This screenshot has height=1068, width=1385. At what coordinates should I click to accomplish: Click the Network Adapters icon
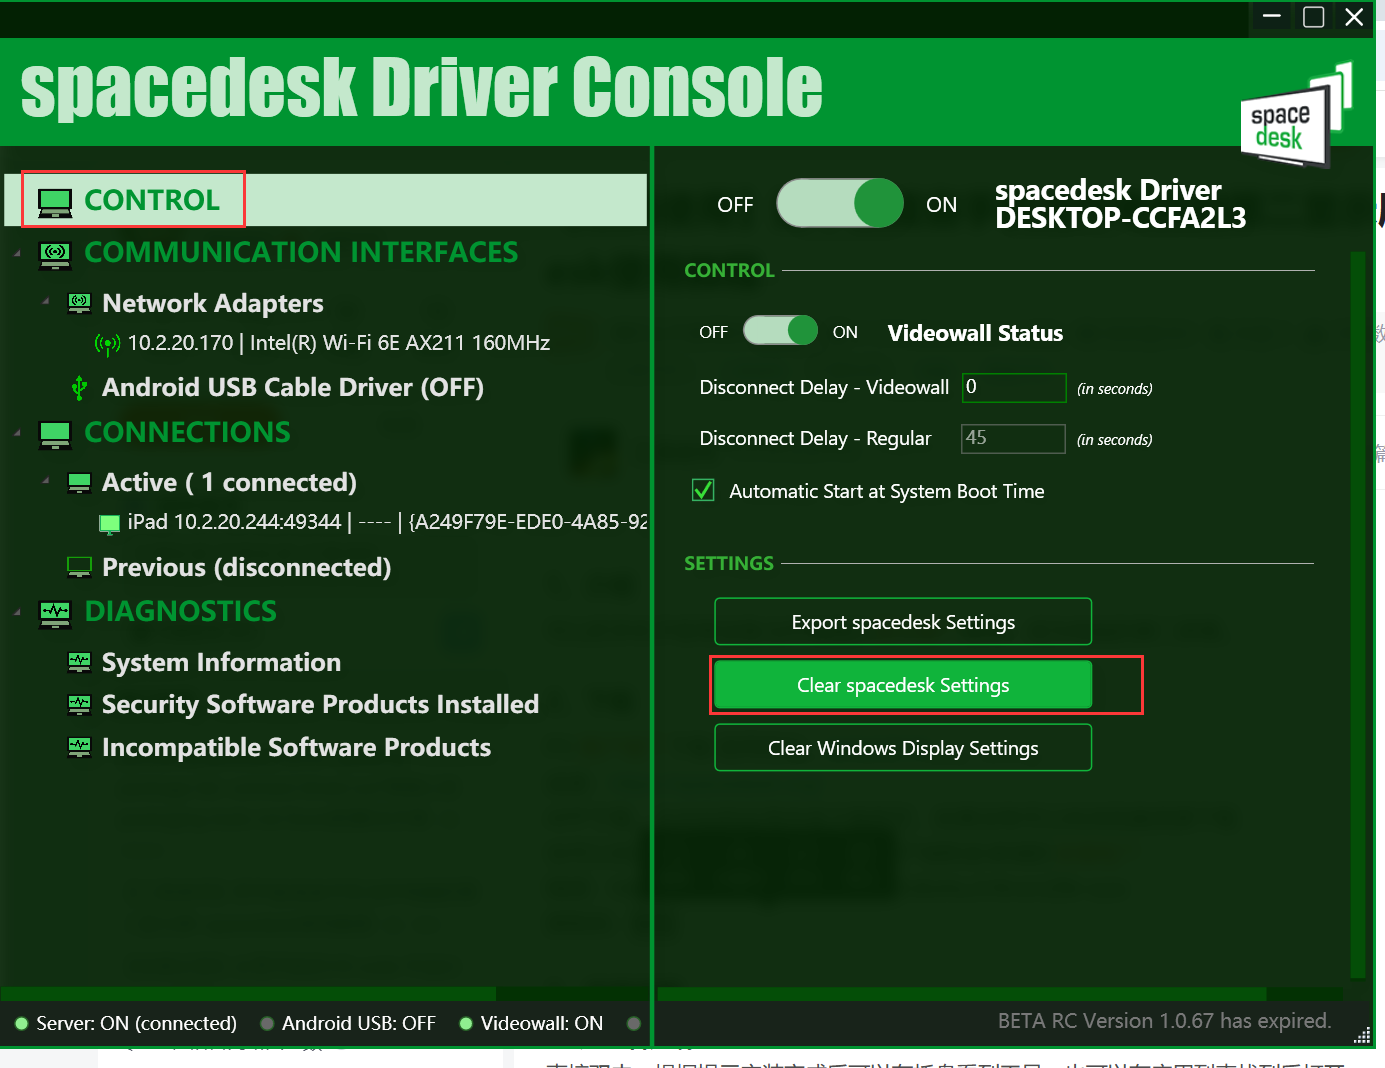[x=79, y=303]
